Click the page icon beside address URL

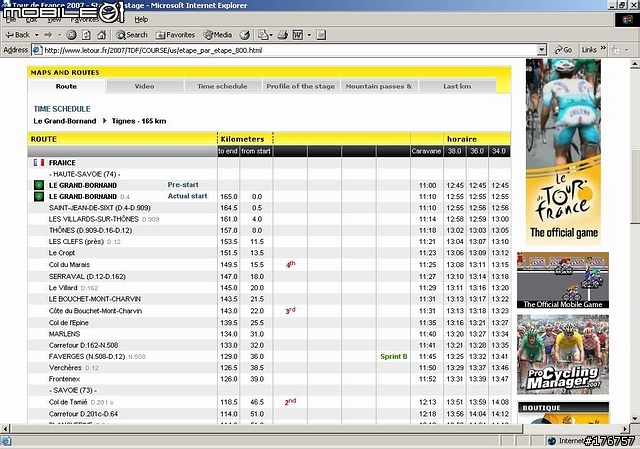[x=37, y=50]
